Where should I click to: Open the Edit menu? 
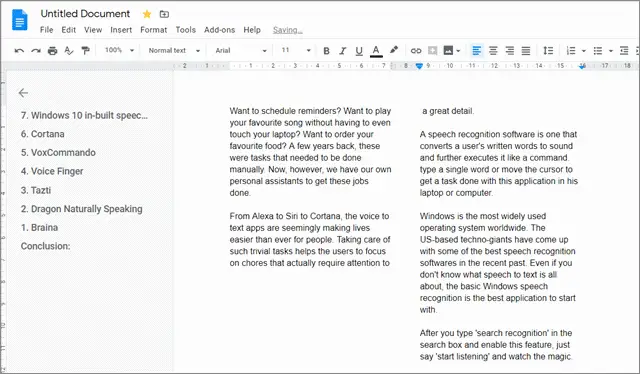point(69,30)
